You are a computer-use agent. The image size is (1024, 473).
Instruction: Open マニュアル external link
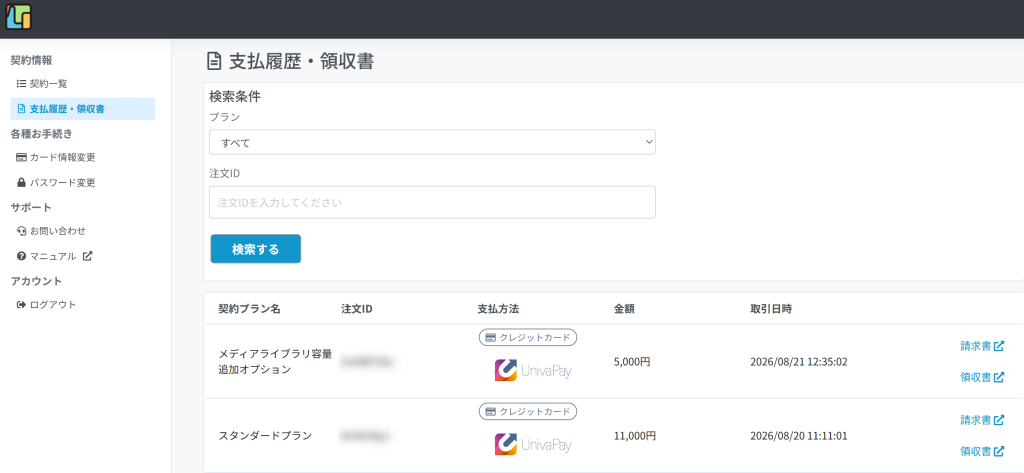54,256
